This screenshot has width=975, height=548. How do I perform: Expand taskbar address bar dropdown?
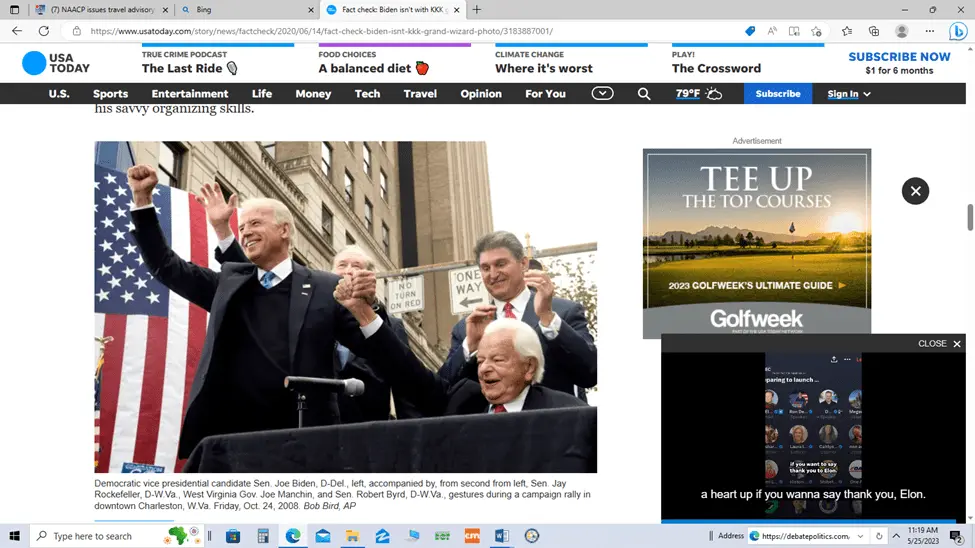(x=861, y=536)
